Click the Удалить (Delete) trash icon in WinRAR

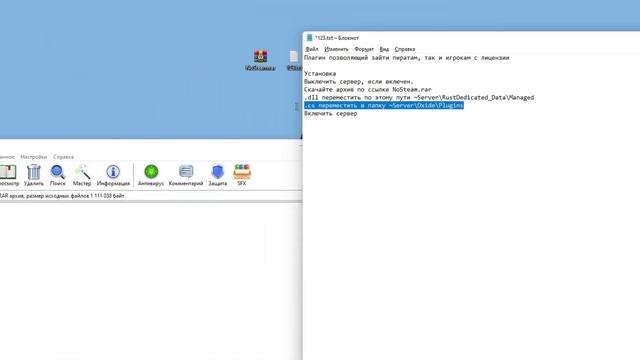tap(33, 175)
